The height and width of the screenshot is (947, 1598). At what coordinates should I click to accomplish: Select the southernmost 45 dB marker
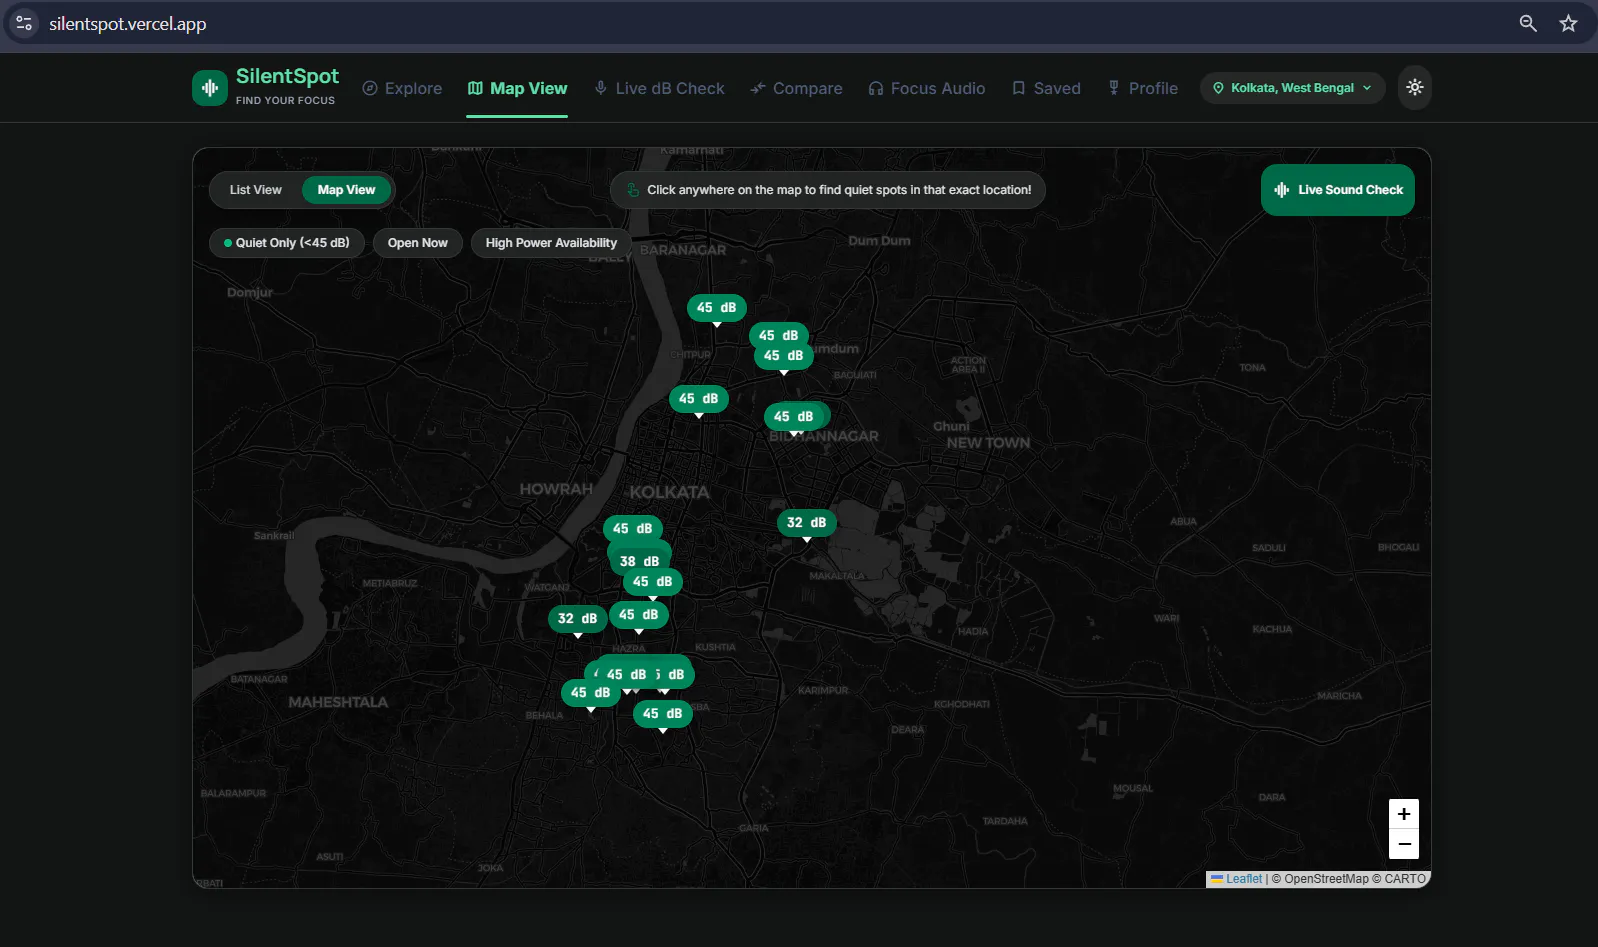pyautogui.click(x=662, y=714)
